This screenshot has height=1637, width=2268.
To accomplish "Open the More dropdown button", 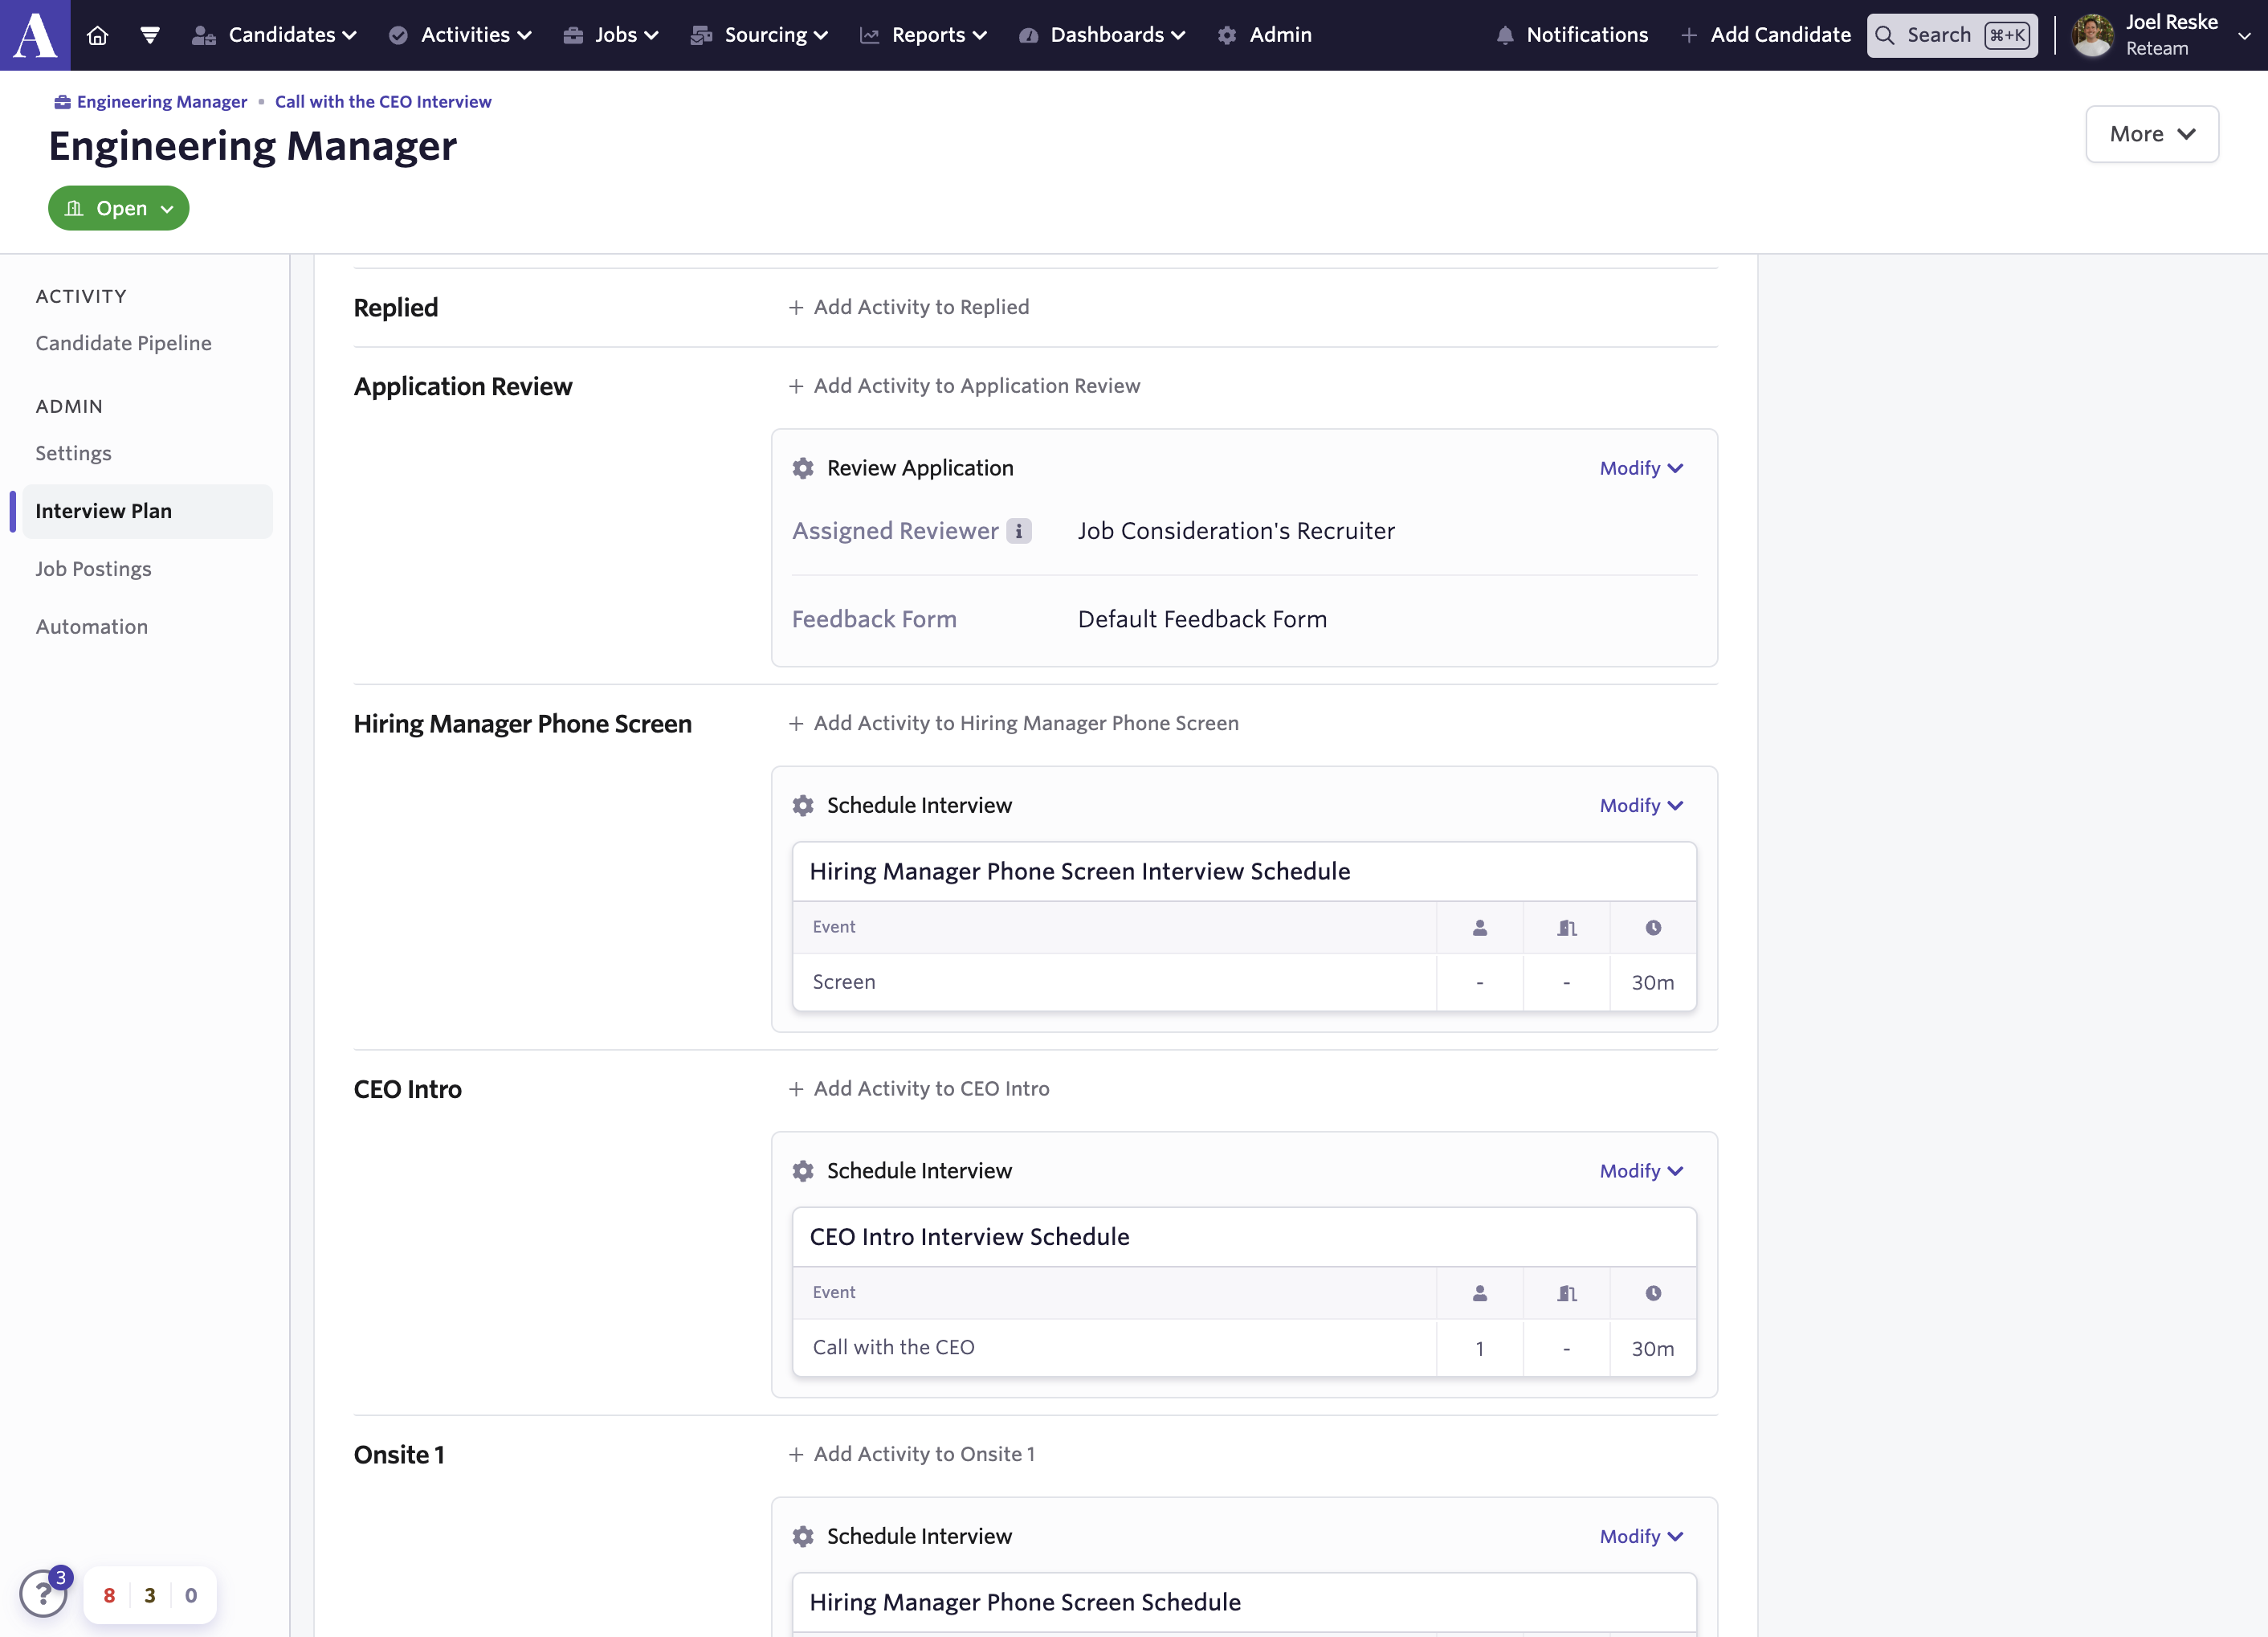I will pos(2151,134).
